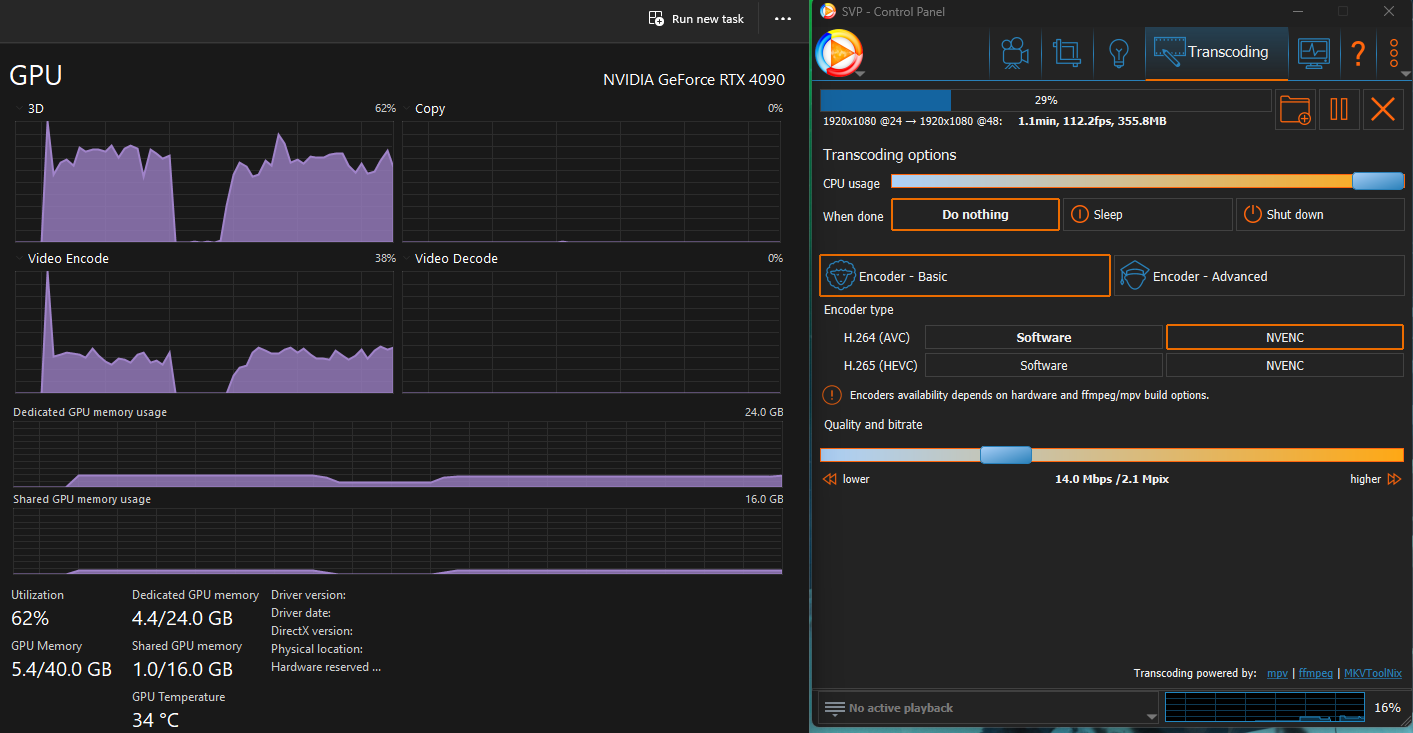The width and height of the screenshot is (1413, 733).
Task: Choose Software encoder for H.265 (HEVC)
Action: coord(1043,366)
